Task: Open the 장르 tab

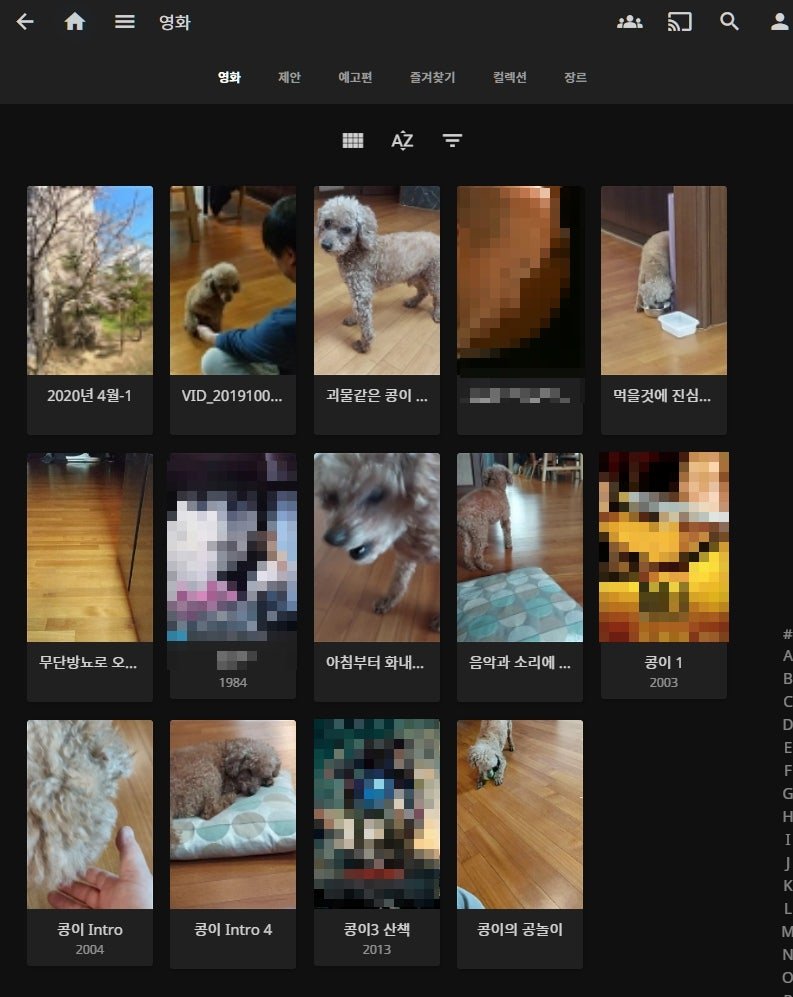Action: [575, 77]
